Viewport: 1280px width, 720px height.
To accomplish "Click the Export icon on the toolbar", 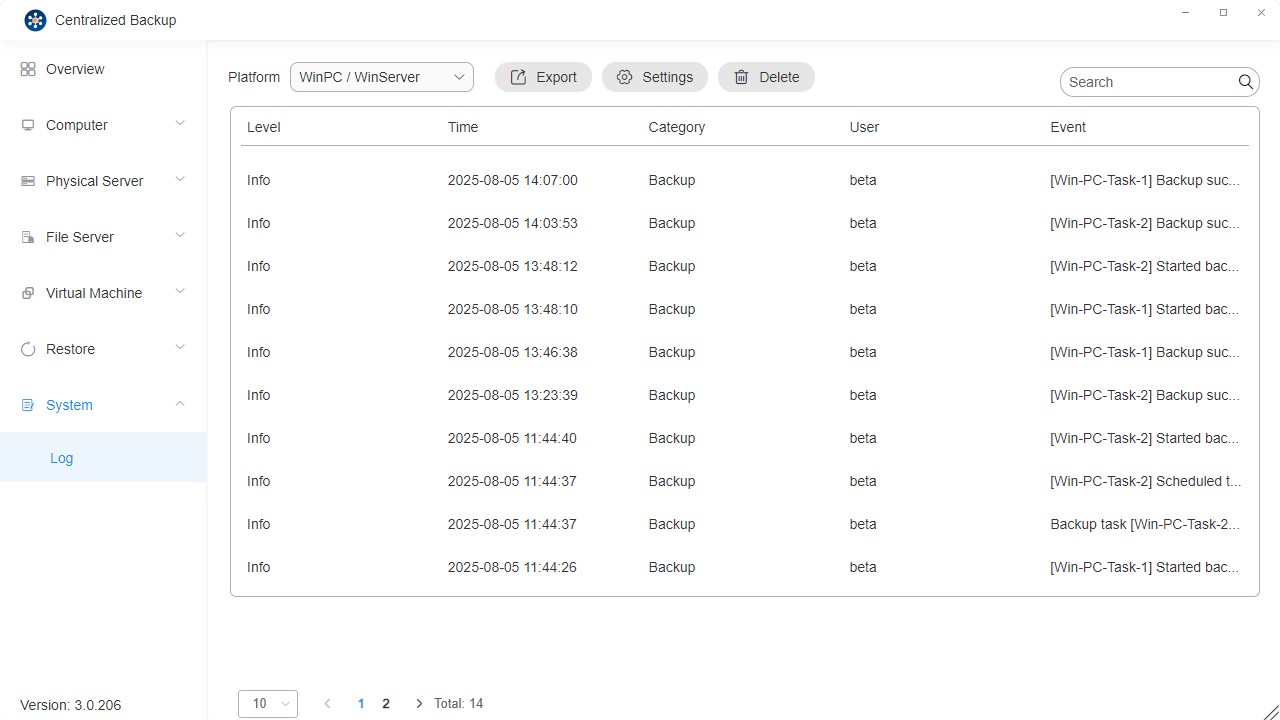I will tap(519, 76).
